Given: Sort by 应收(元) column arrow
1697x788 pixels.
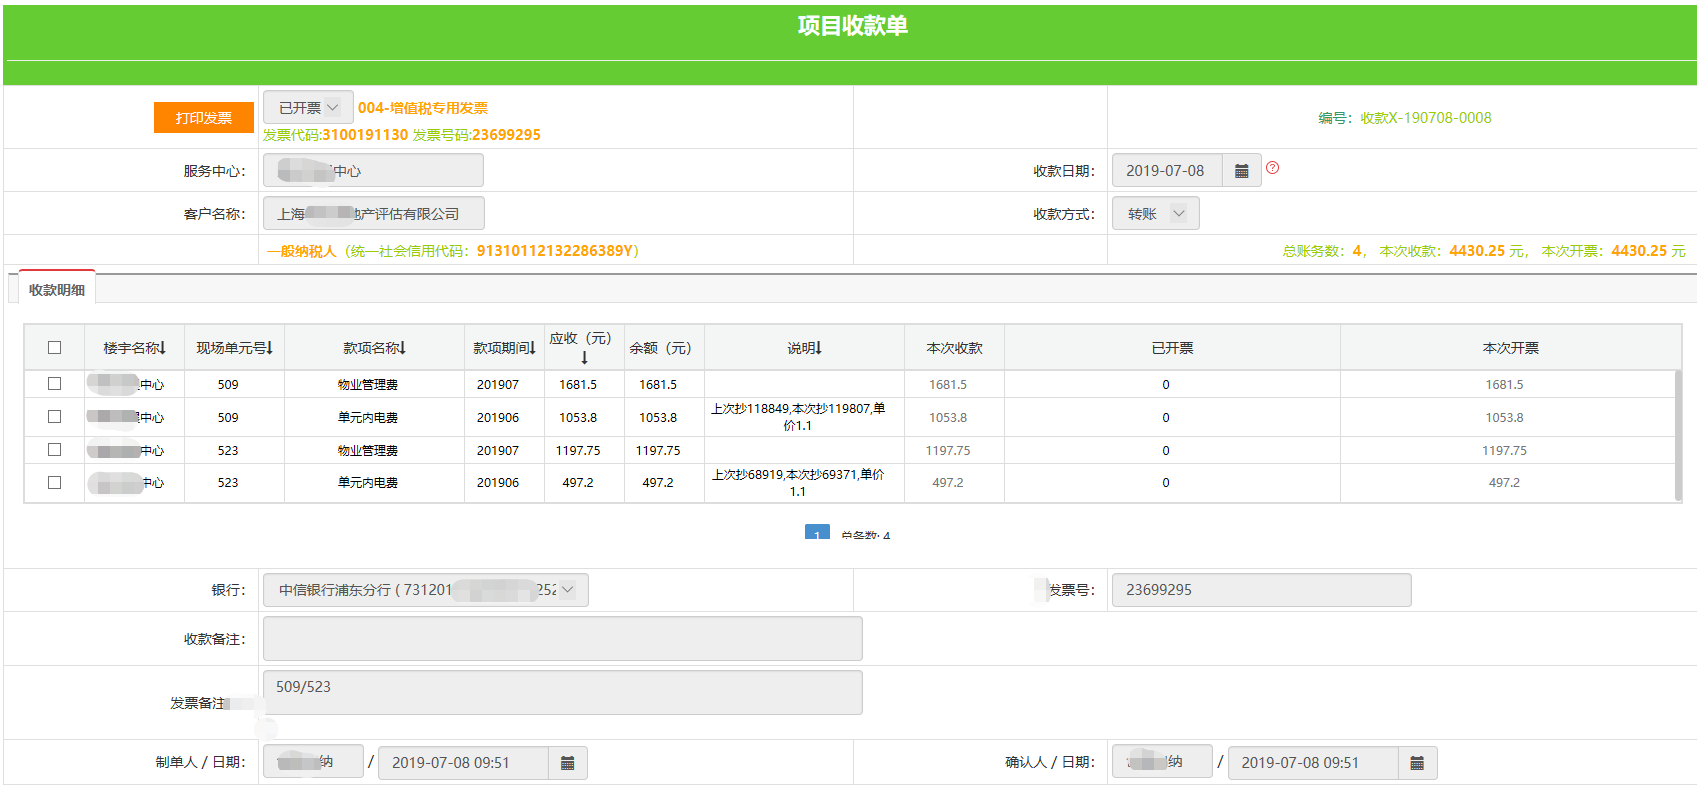Looking at the screenshot, I should pos(584,357).
